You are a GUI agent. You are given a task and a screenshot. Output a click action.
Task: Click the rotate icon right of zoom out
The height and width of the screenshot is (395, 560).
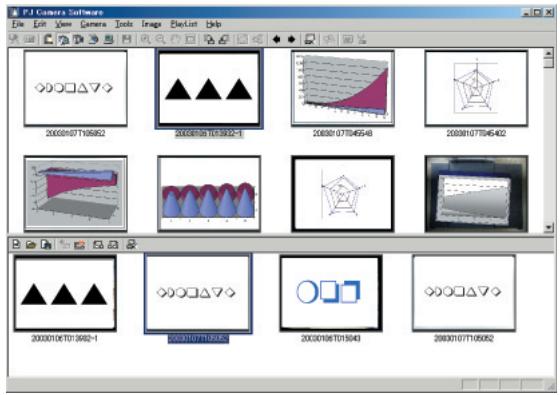175,39
